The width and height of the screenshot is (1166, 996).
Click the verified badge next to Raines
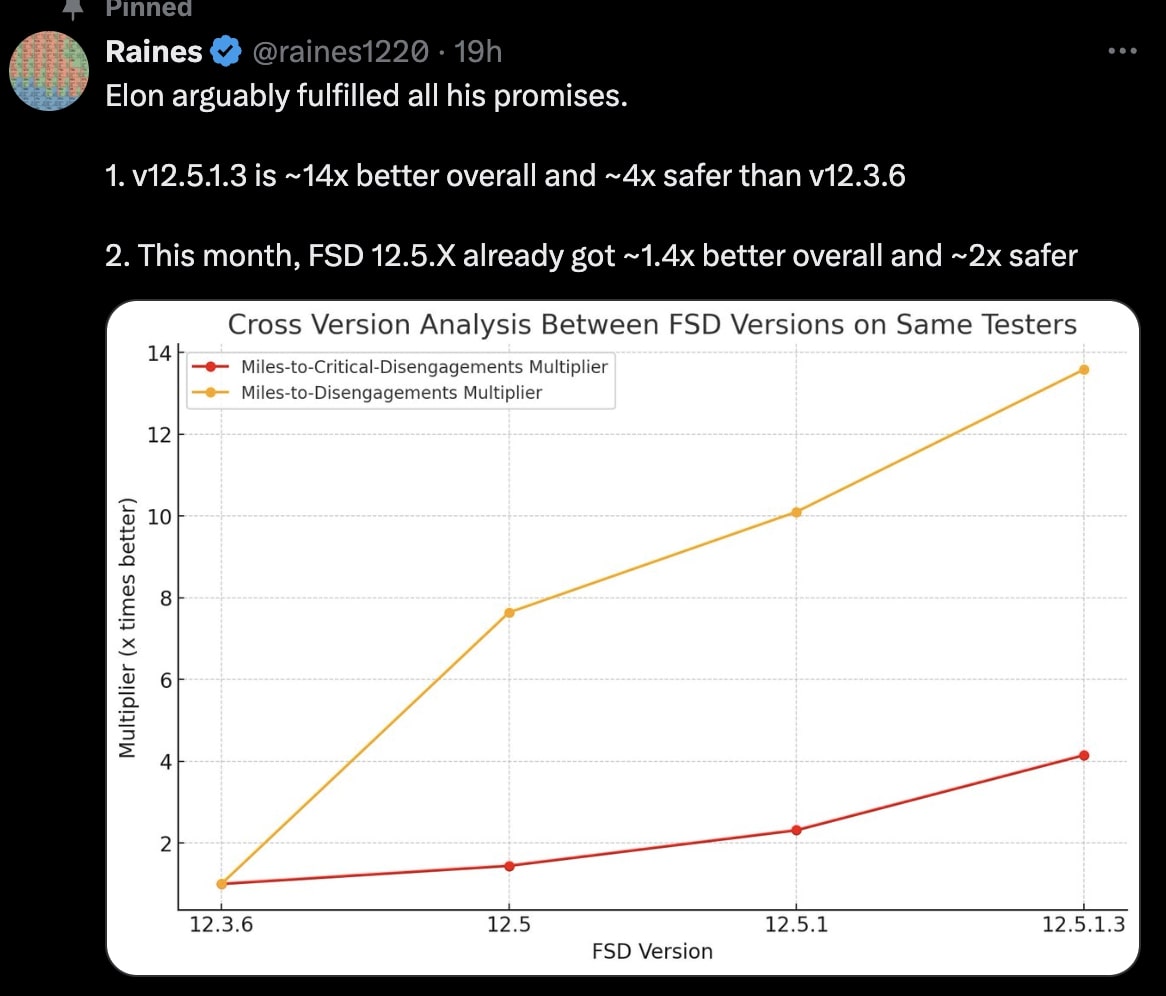pyautogui.click(x=227, y=51)
